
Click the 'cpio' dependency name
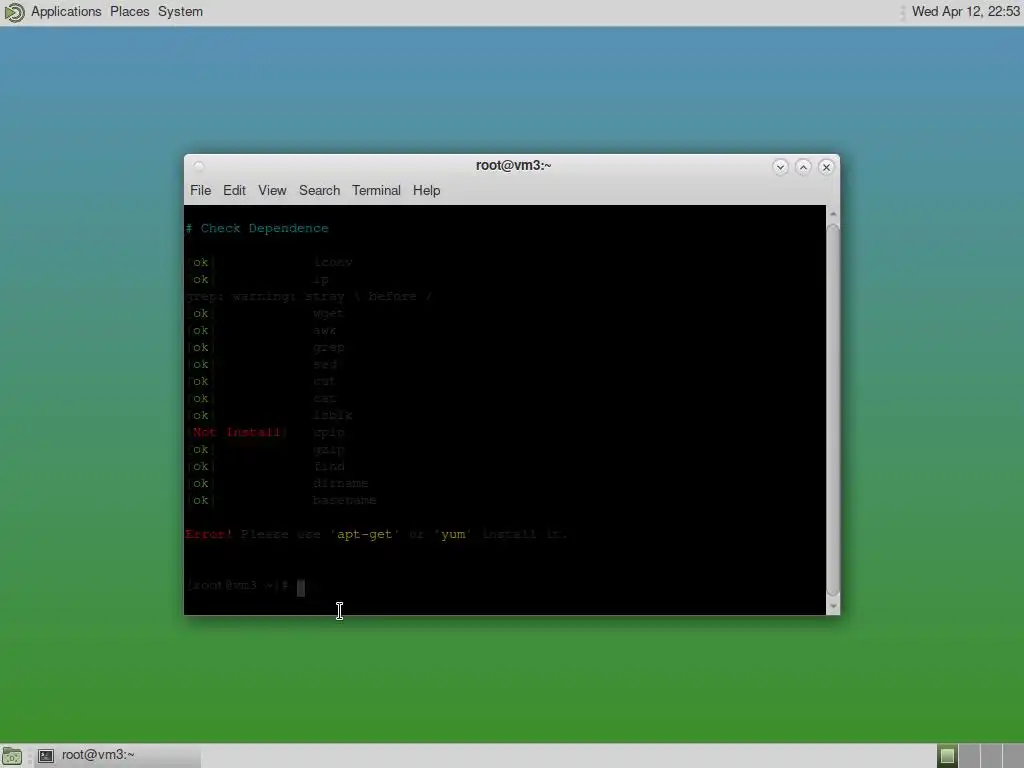328,432
